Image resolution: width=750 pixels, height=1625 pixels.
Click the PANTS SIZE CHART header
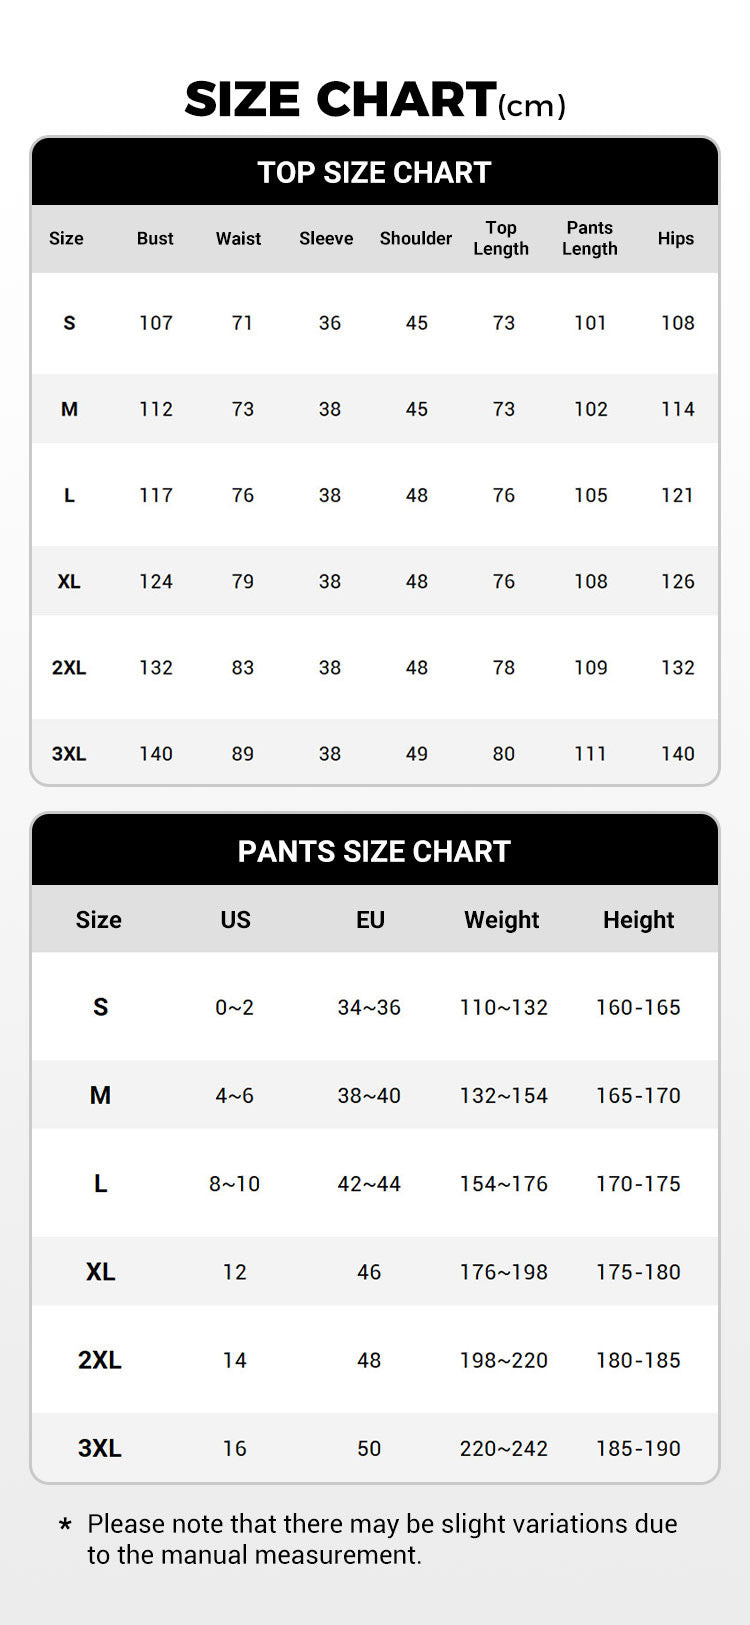tap(374, 851)
